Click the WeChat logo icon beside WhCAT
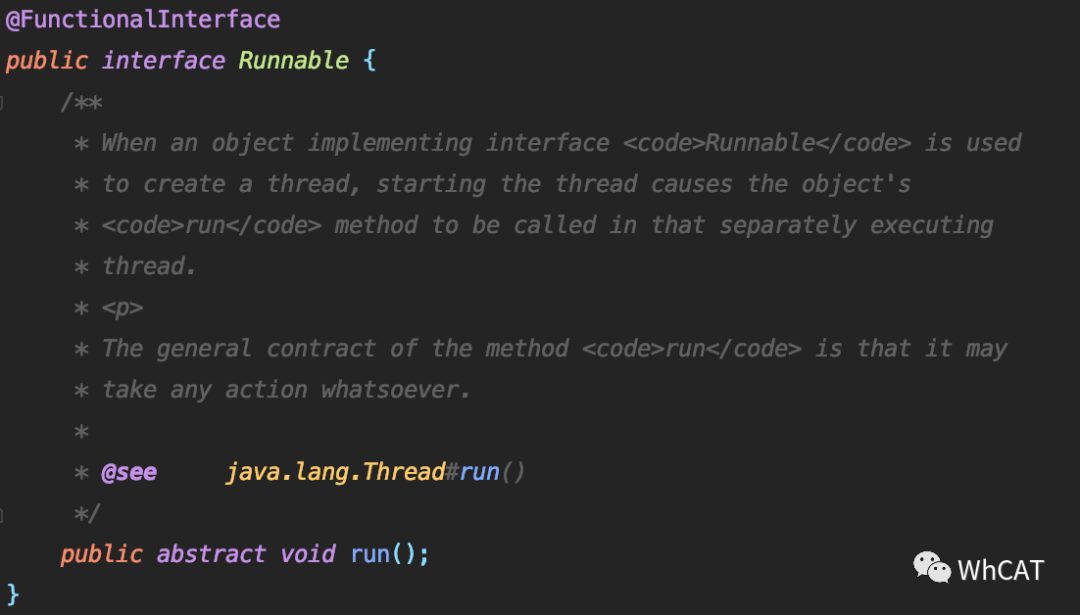1080x615 pixels. (932, 567)
